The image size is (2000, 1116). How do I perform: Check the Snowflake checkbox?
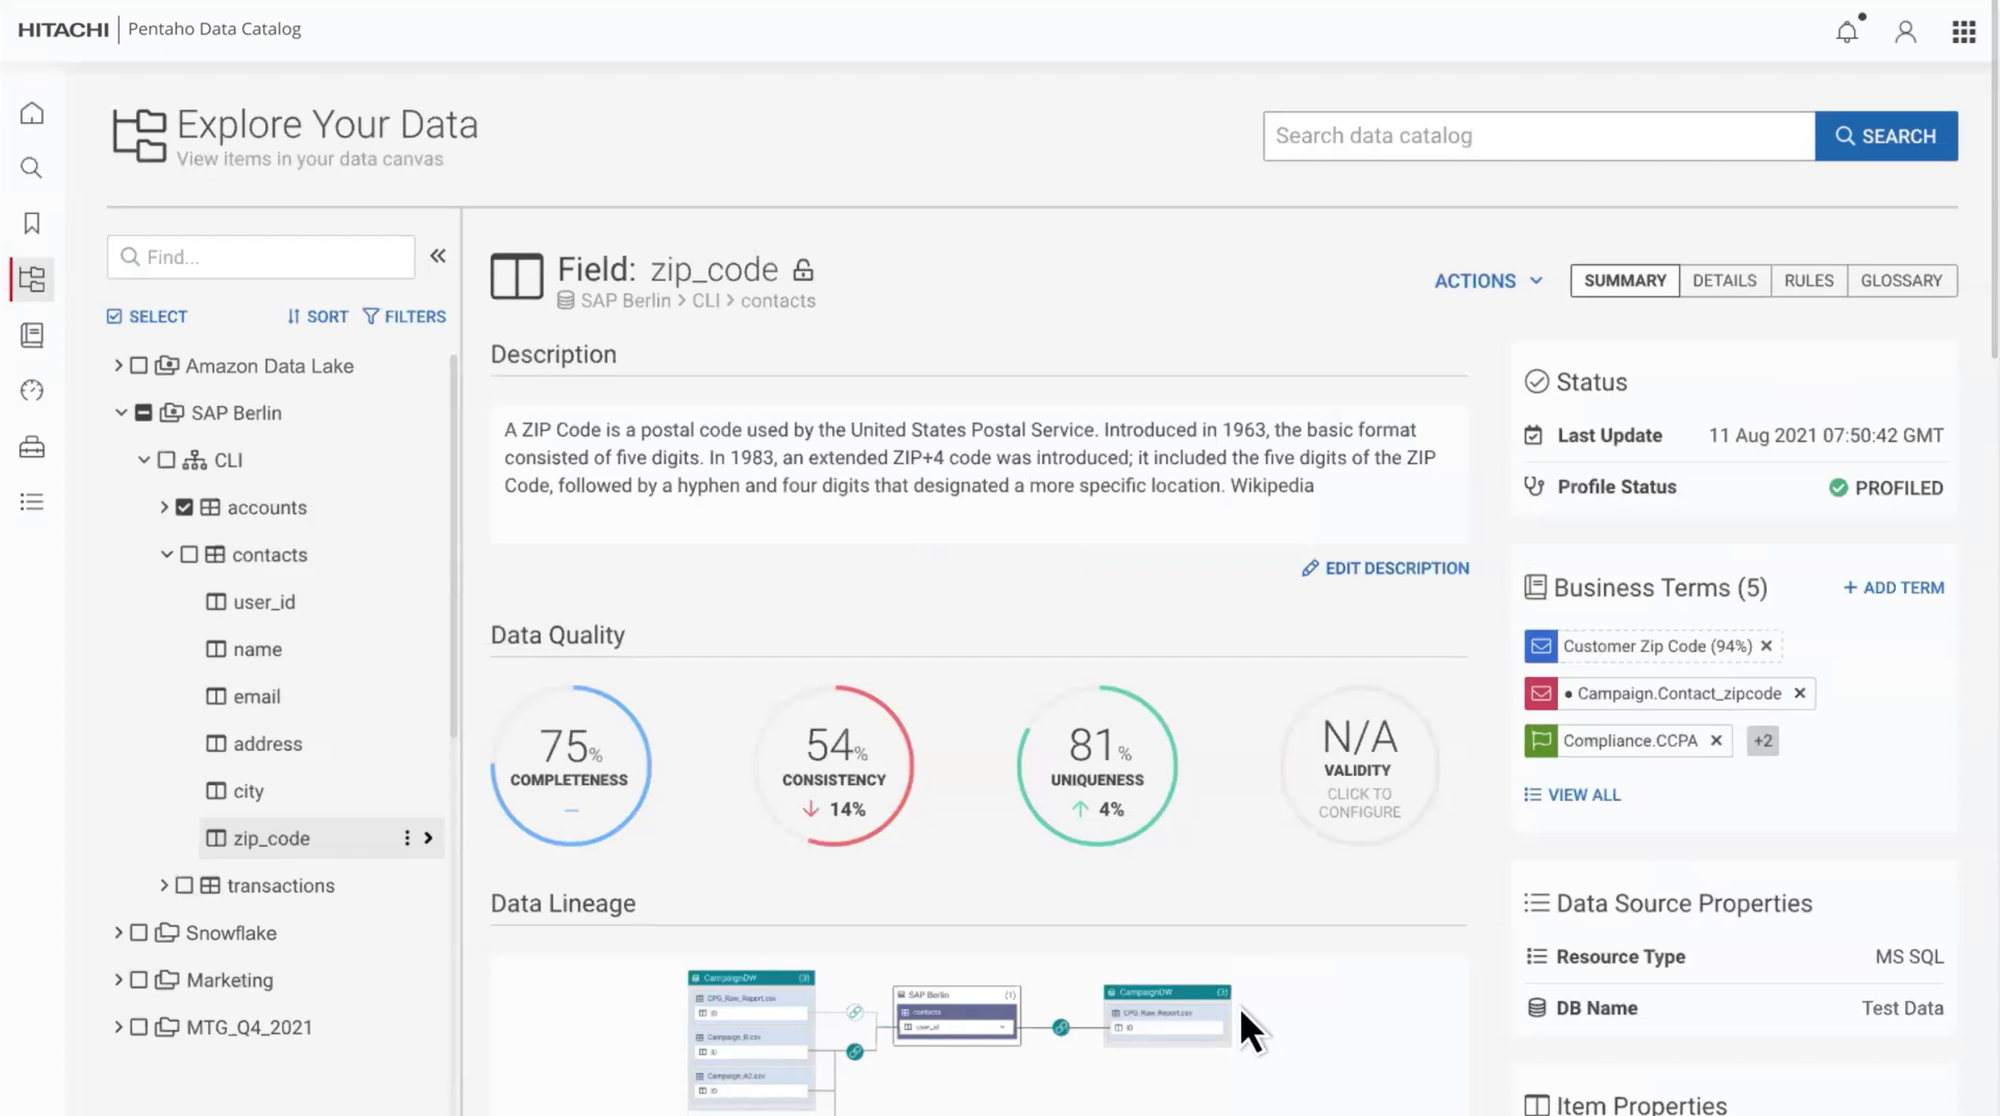pos(139,933)
